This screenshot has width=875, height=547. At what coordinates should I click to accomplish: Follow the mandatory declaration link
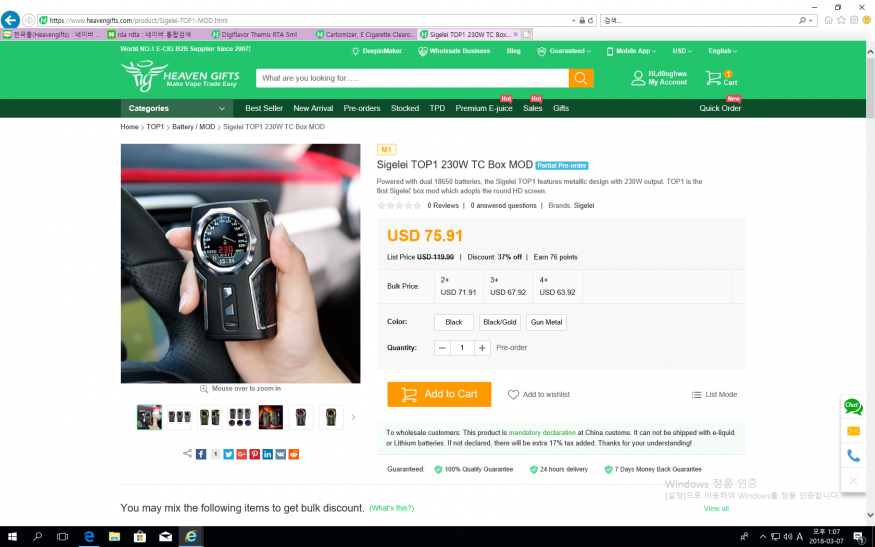click(542, 433)
